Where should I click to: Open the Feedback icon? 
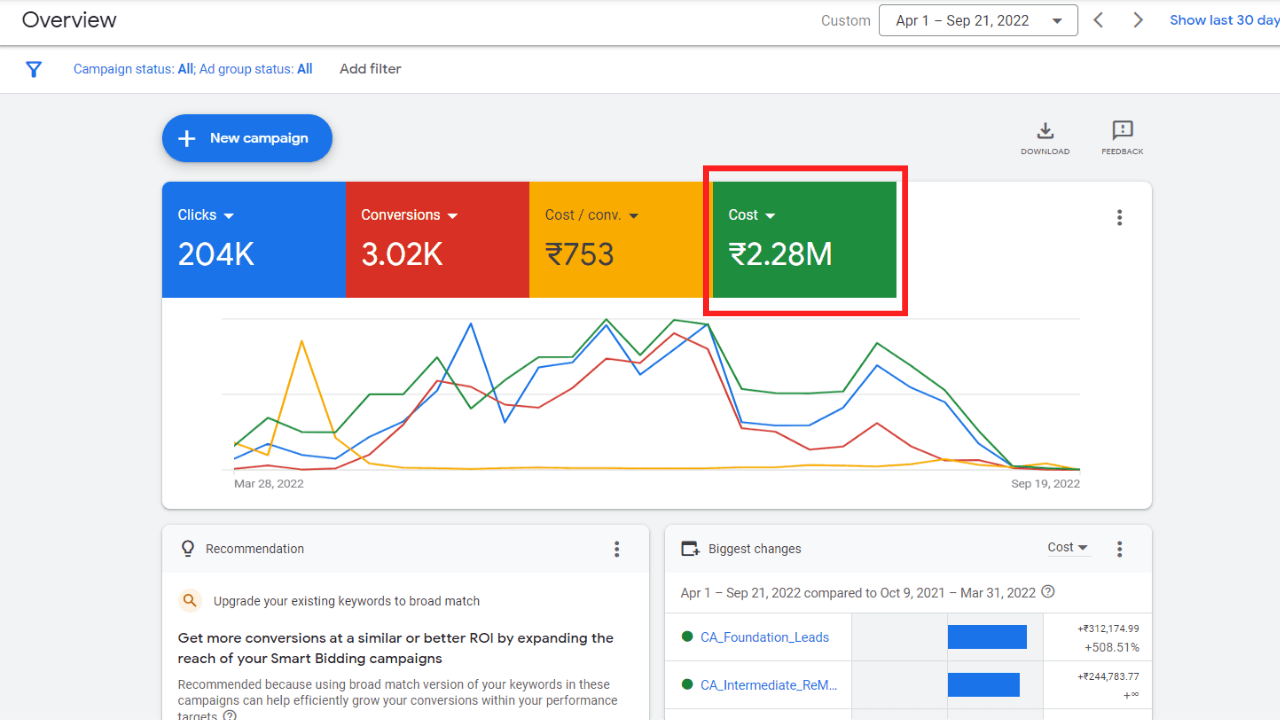[1122, 131]
